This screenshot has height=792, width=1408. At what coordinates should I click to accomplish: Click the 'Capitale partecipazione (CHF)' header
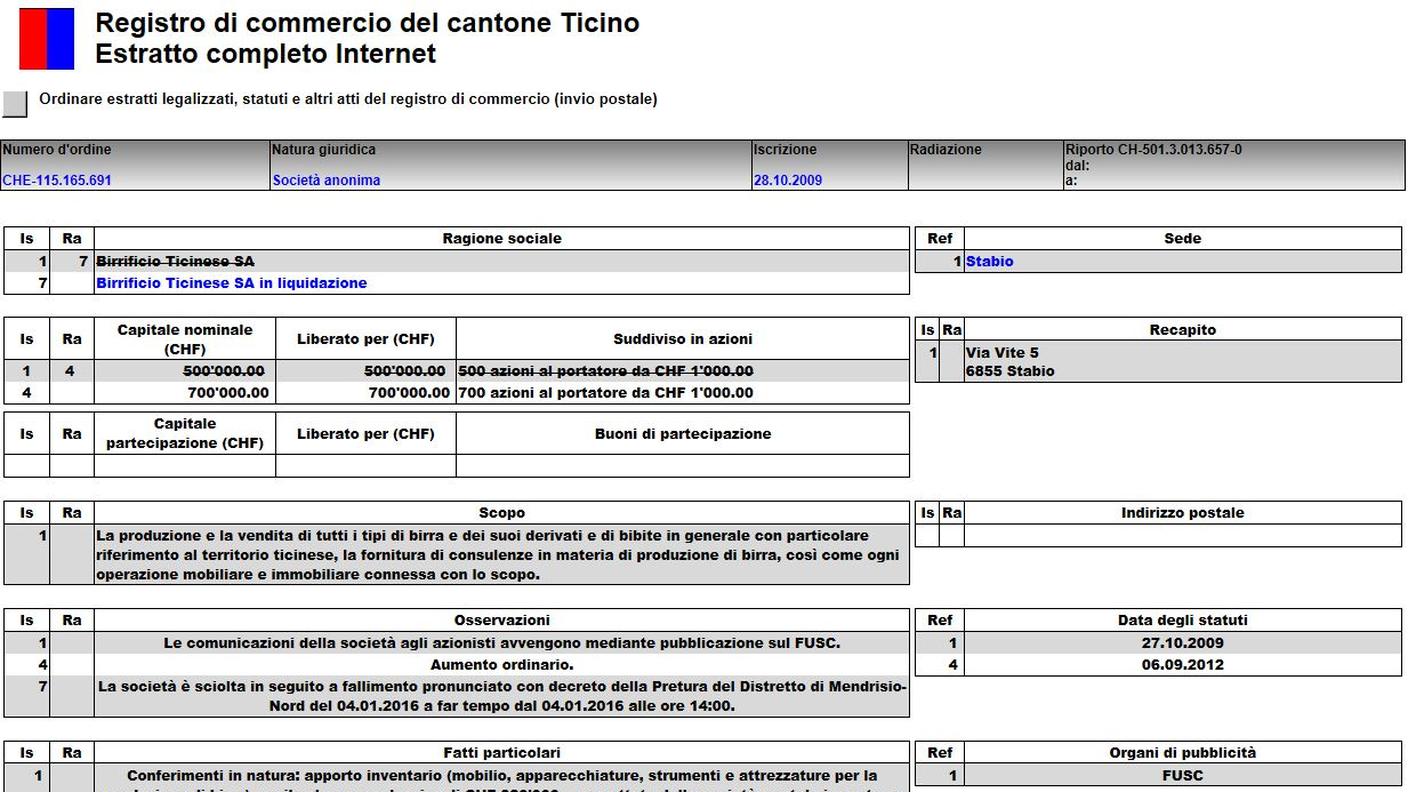[185, 434]
